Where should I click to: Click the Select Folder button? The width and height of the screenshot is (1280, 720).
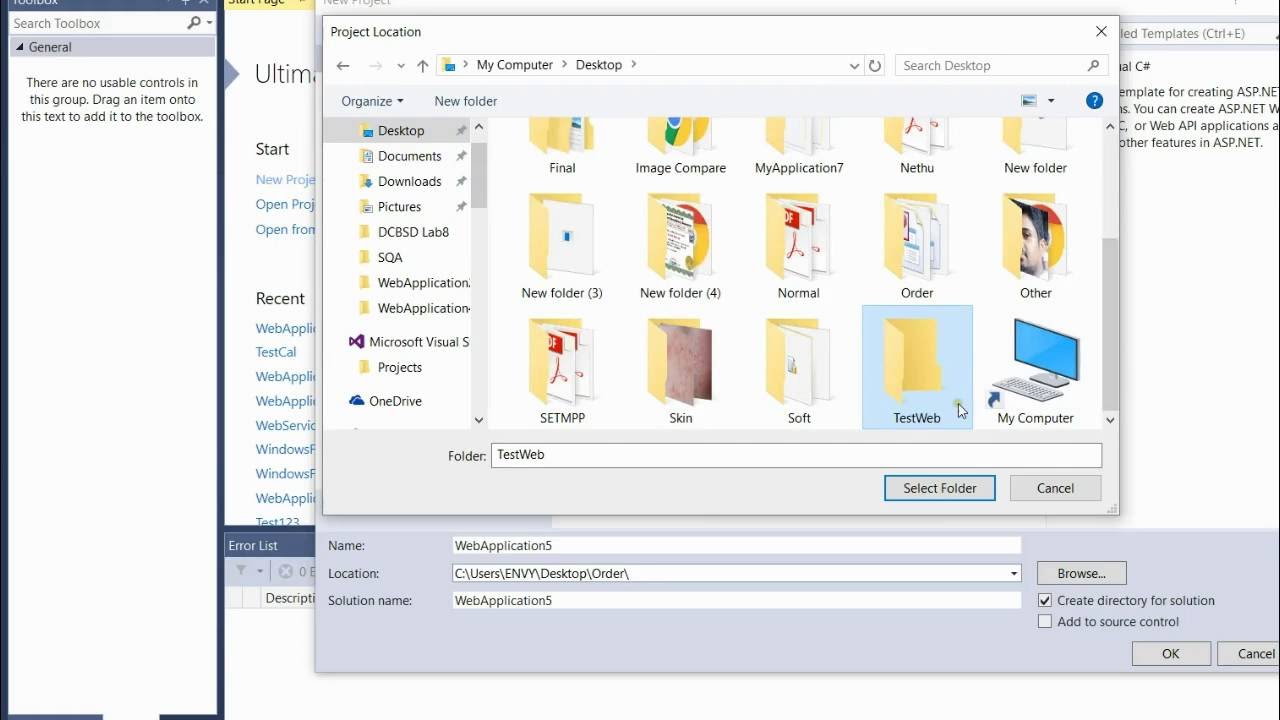point(940,488)
